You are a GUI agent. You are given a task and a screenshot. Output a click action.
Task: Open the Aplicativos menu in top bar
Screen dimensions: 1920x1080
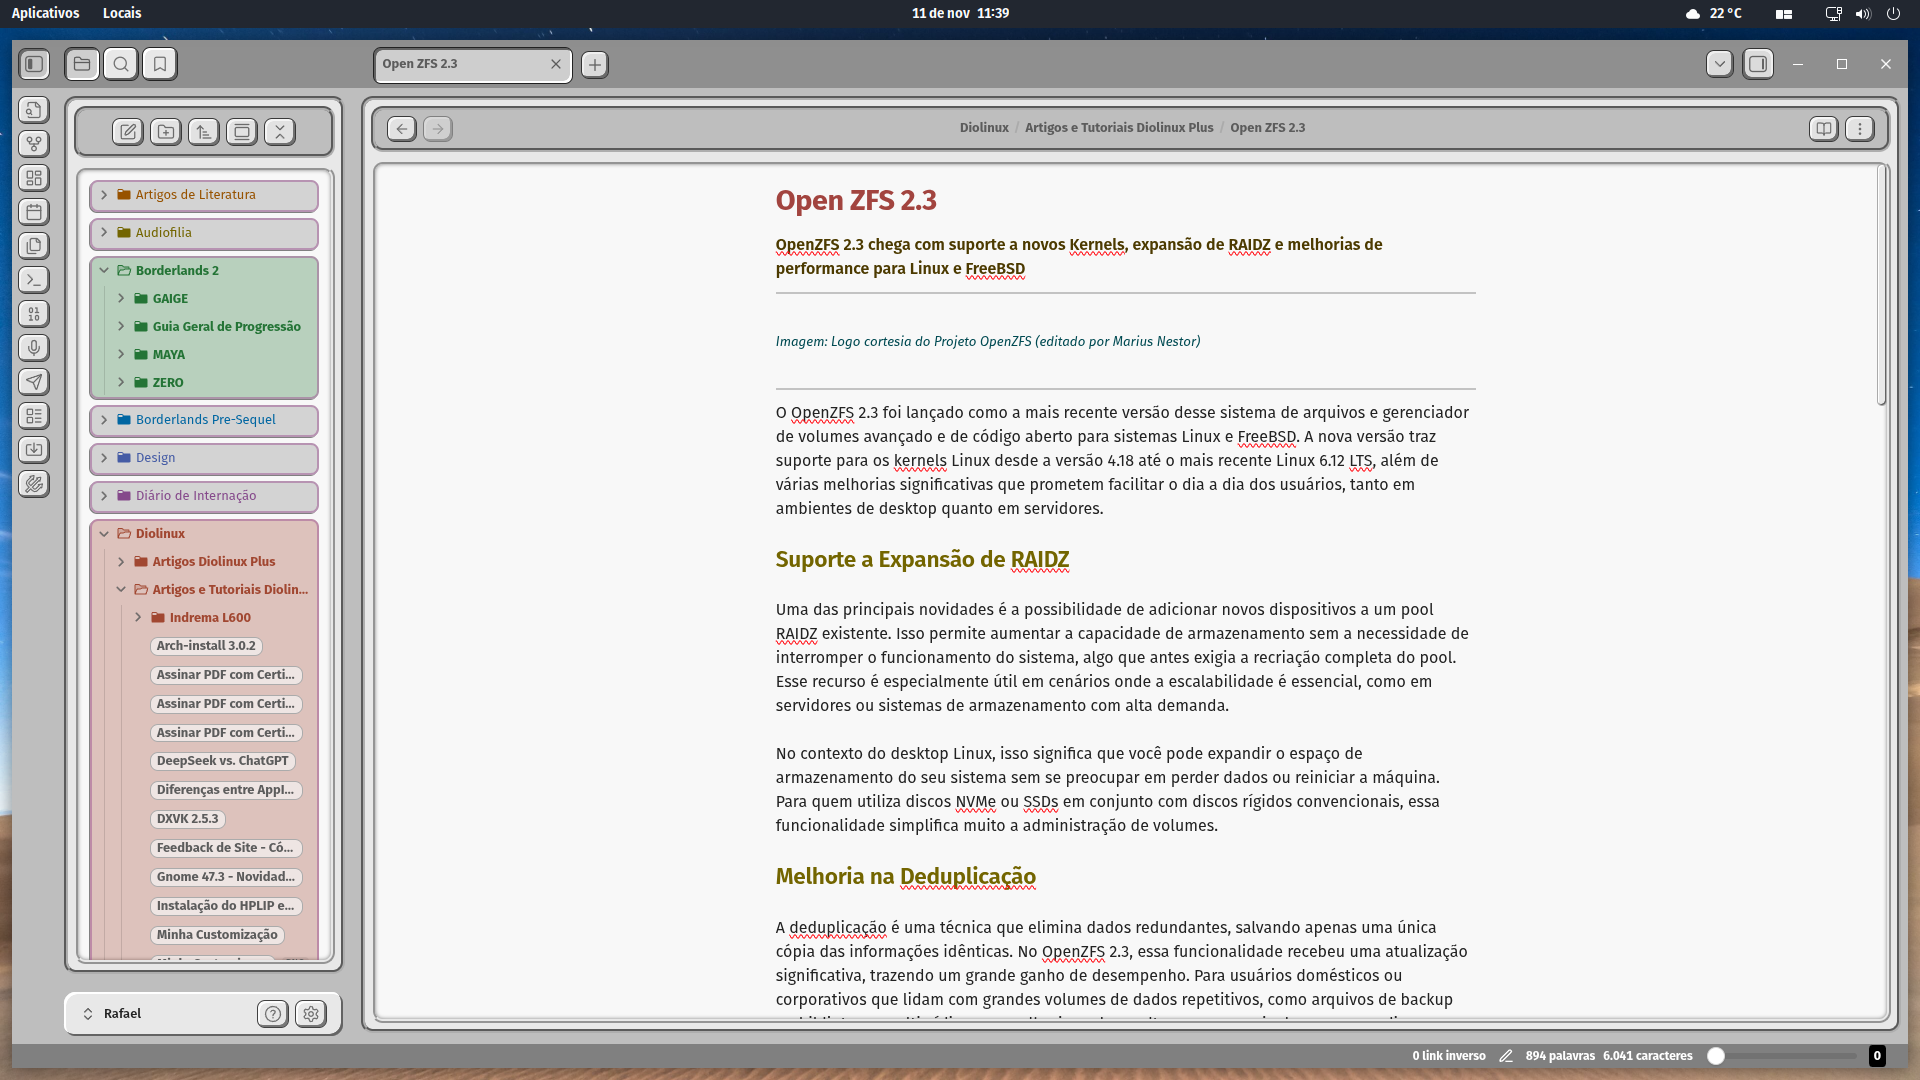click(x=45, y=13)
